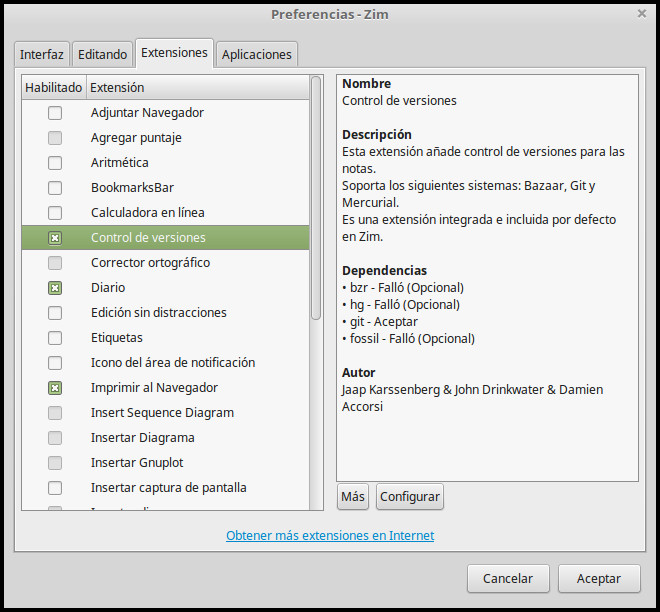Select Corrector ortográfico in the list

point(150,263)
